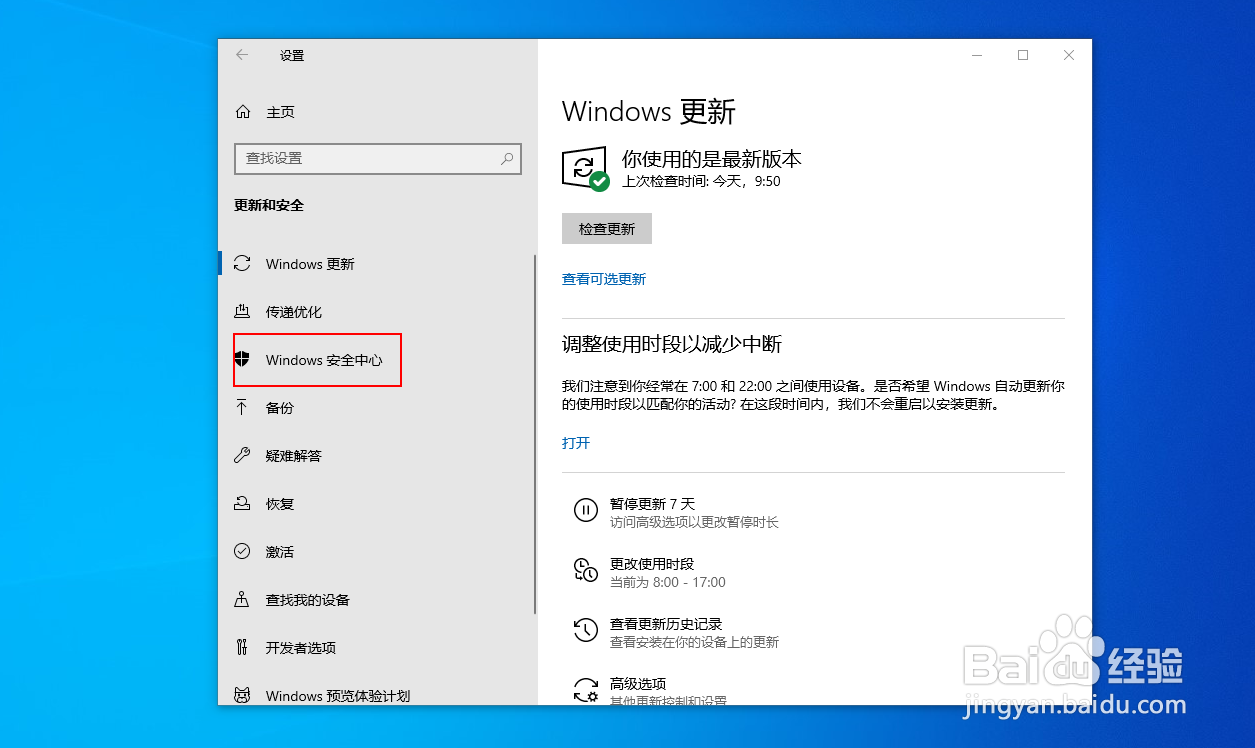The image size is (1255, 748).
Task: Click the Windows 安全中心 shield icon
Action: click(242, 359)
